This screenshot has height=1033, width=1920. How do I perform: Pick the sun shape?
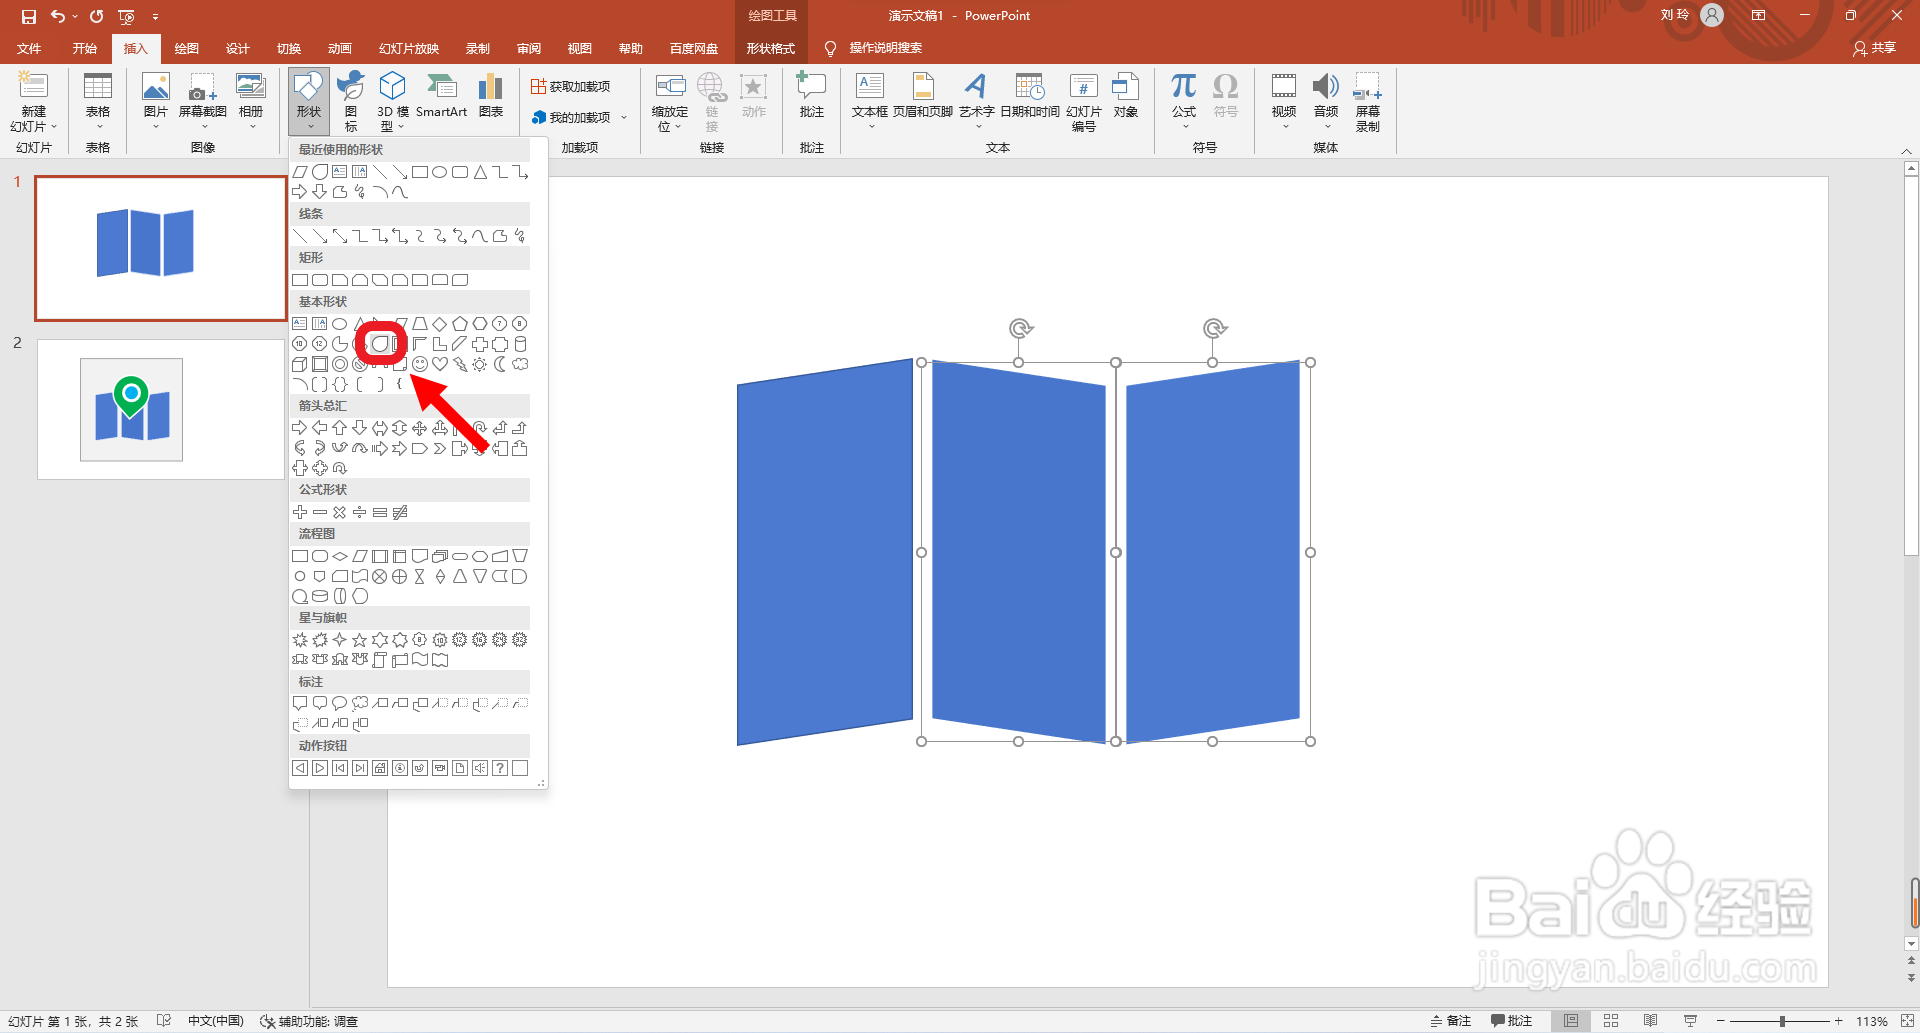coord(480,364)
